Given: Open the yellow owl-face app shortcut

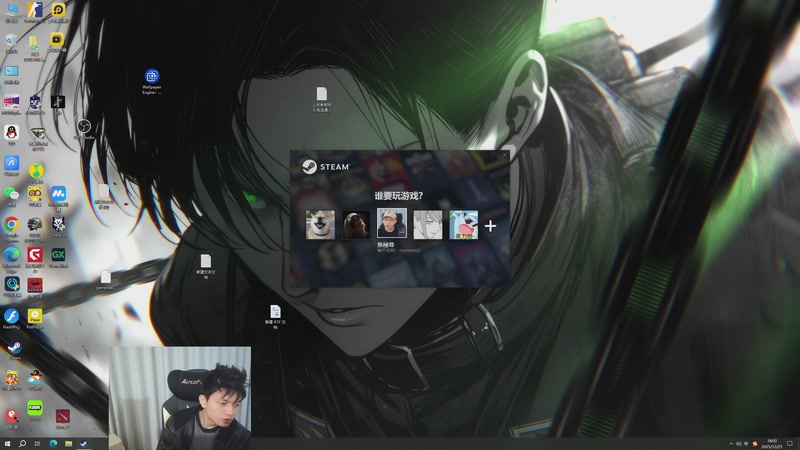Looking at the screenshot, I should tap(35, 196).
